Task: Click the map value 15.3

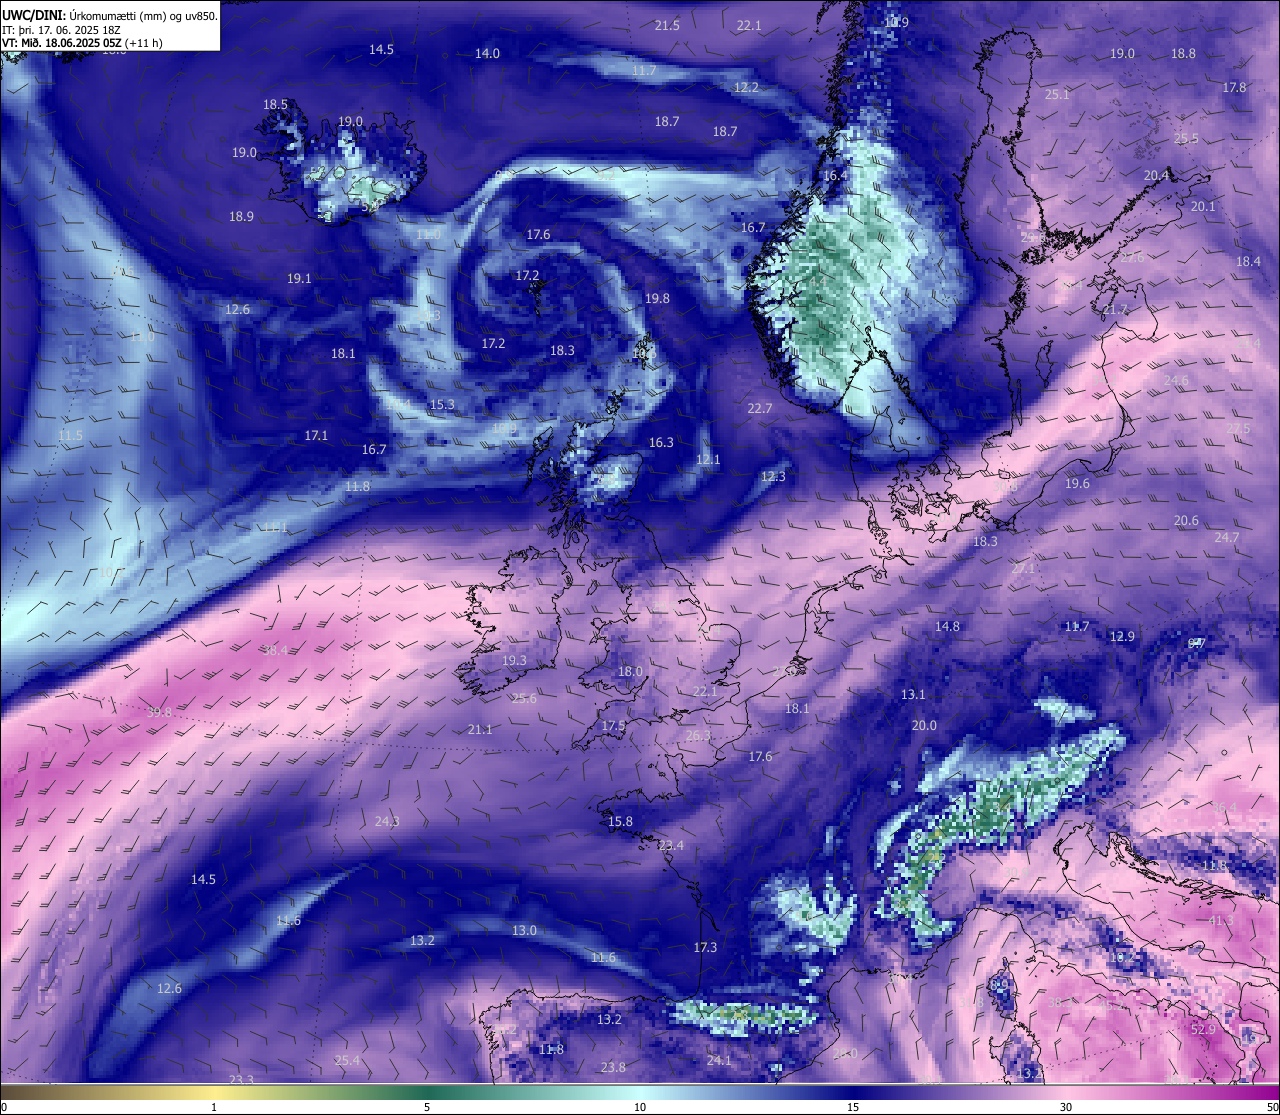Action: 442,405
